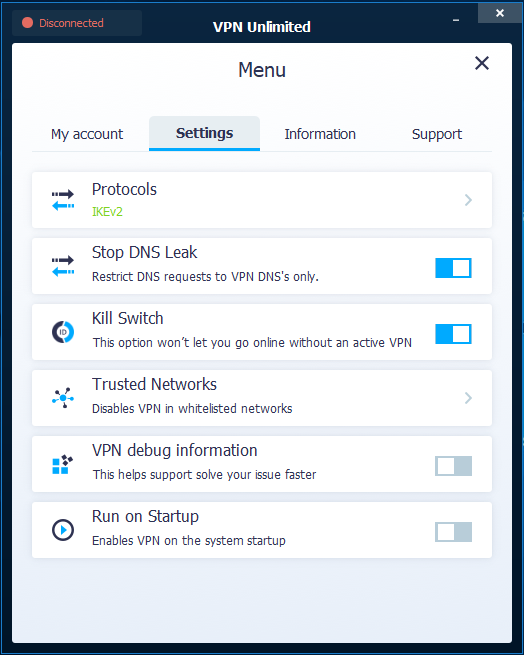
Task: Click the Run on Startup play icon
Action: [63, 530]
